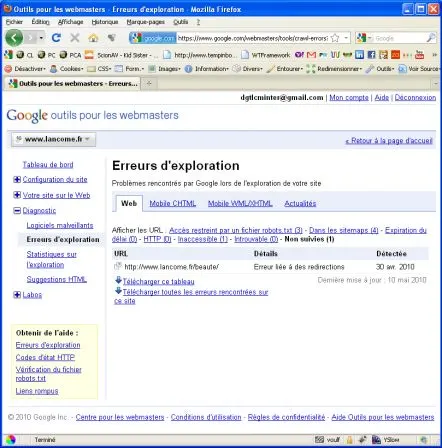
Task: Click the google.com site identity icon
Action: 153,38
